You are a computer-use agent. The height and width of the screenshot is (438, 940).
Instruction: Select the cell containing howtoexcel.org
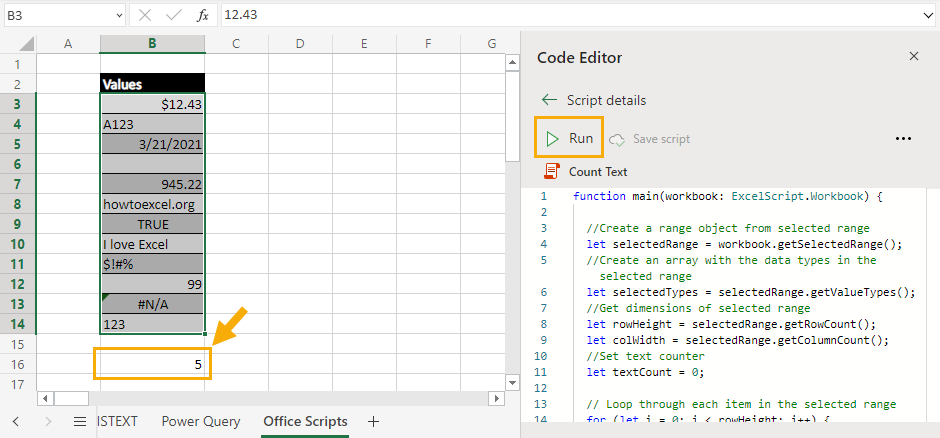point(152,204)
